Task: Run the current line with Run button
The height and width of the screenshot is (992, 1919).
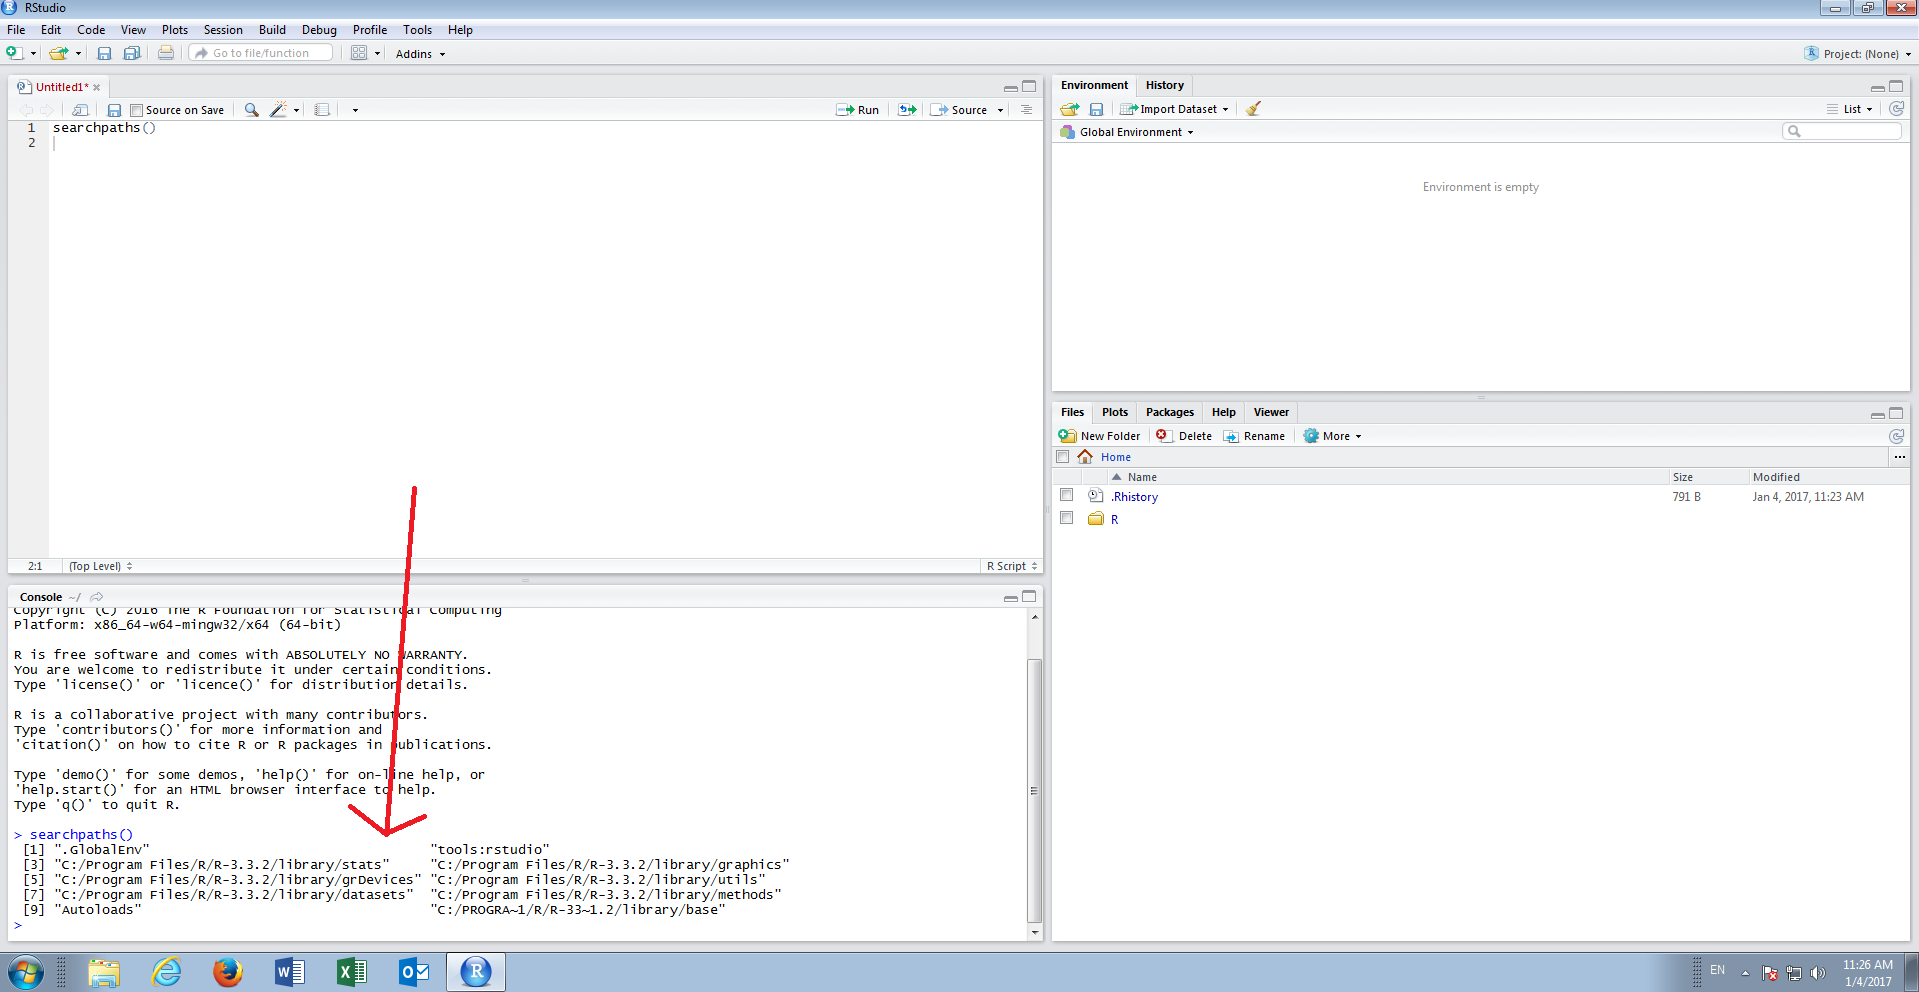Action: pos(858,110)
